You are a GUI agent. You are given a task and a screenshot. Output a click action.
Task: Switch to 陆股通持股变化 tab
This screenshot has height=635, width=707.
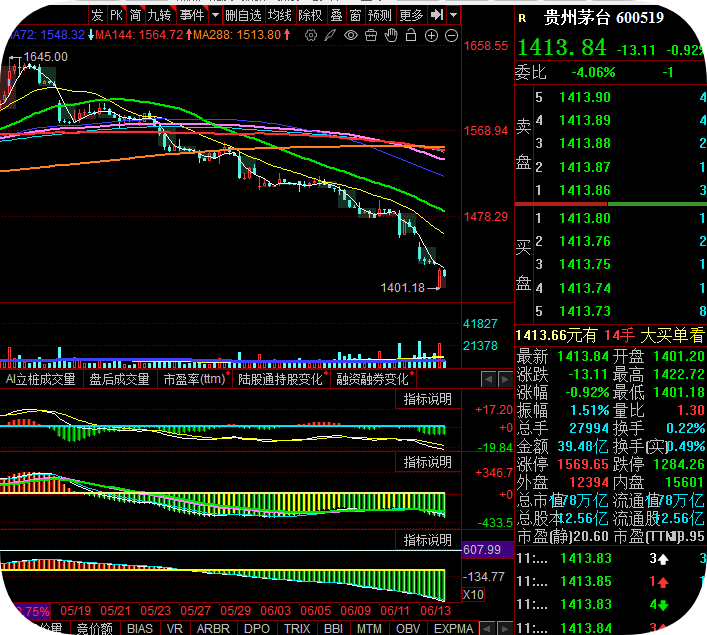point(280,379)
